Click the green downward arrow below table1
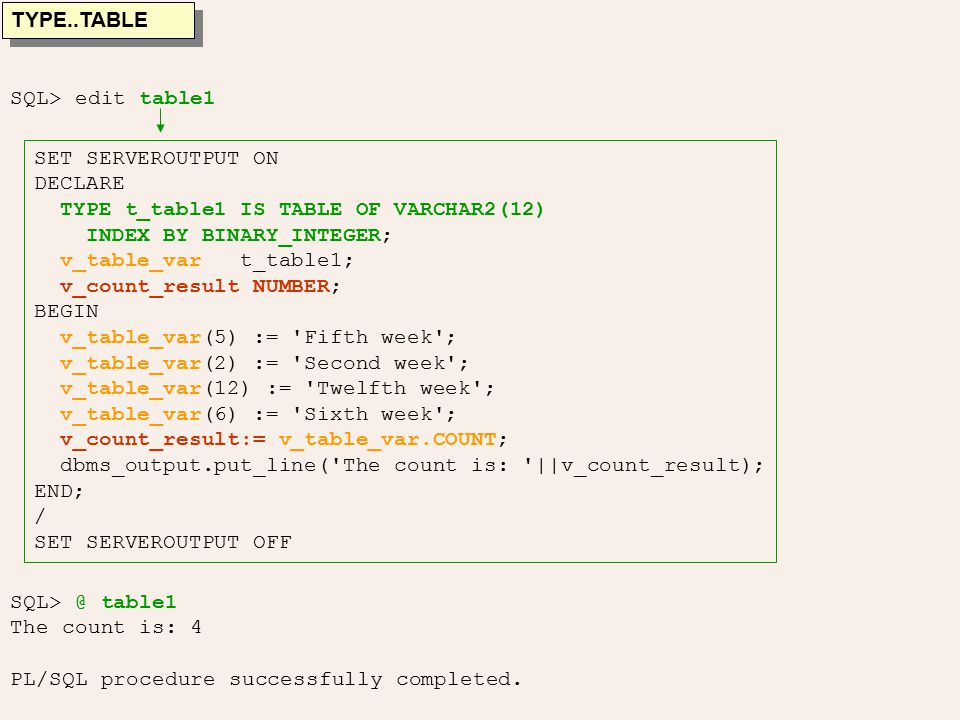960x720 pixels. pos(160,120)
